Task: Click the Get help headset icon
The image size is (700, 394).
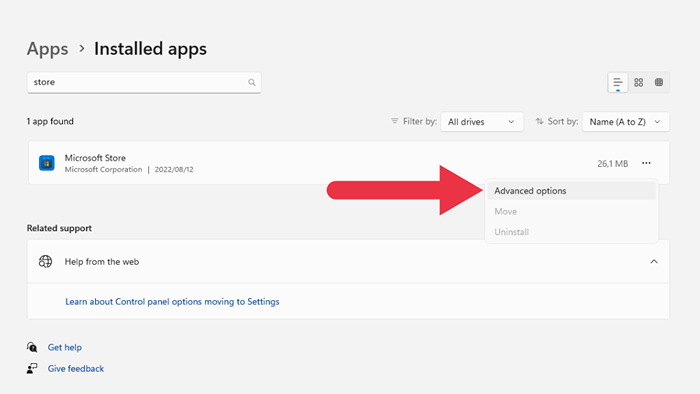Action: point(32,347)
